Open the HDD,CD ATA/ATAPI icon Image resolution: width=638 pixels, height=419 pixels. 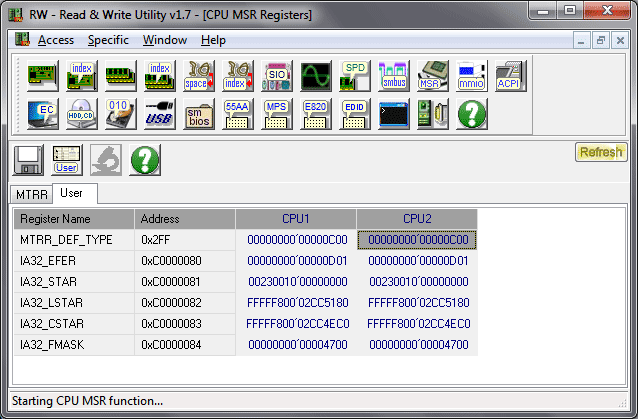click(82, 114)
